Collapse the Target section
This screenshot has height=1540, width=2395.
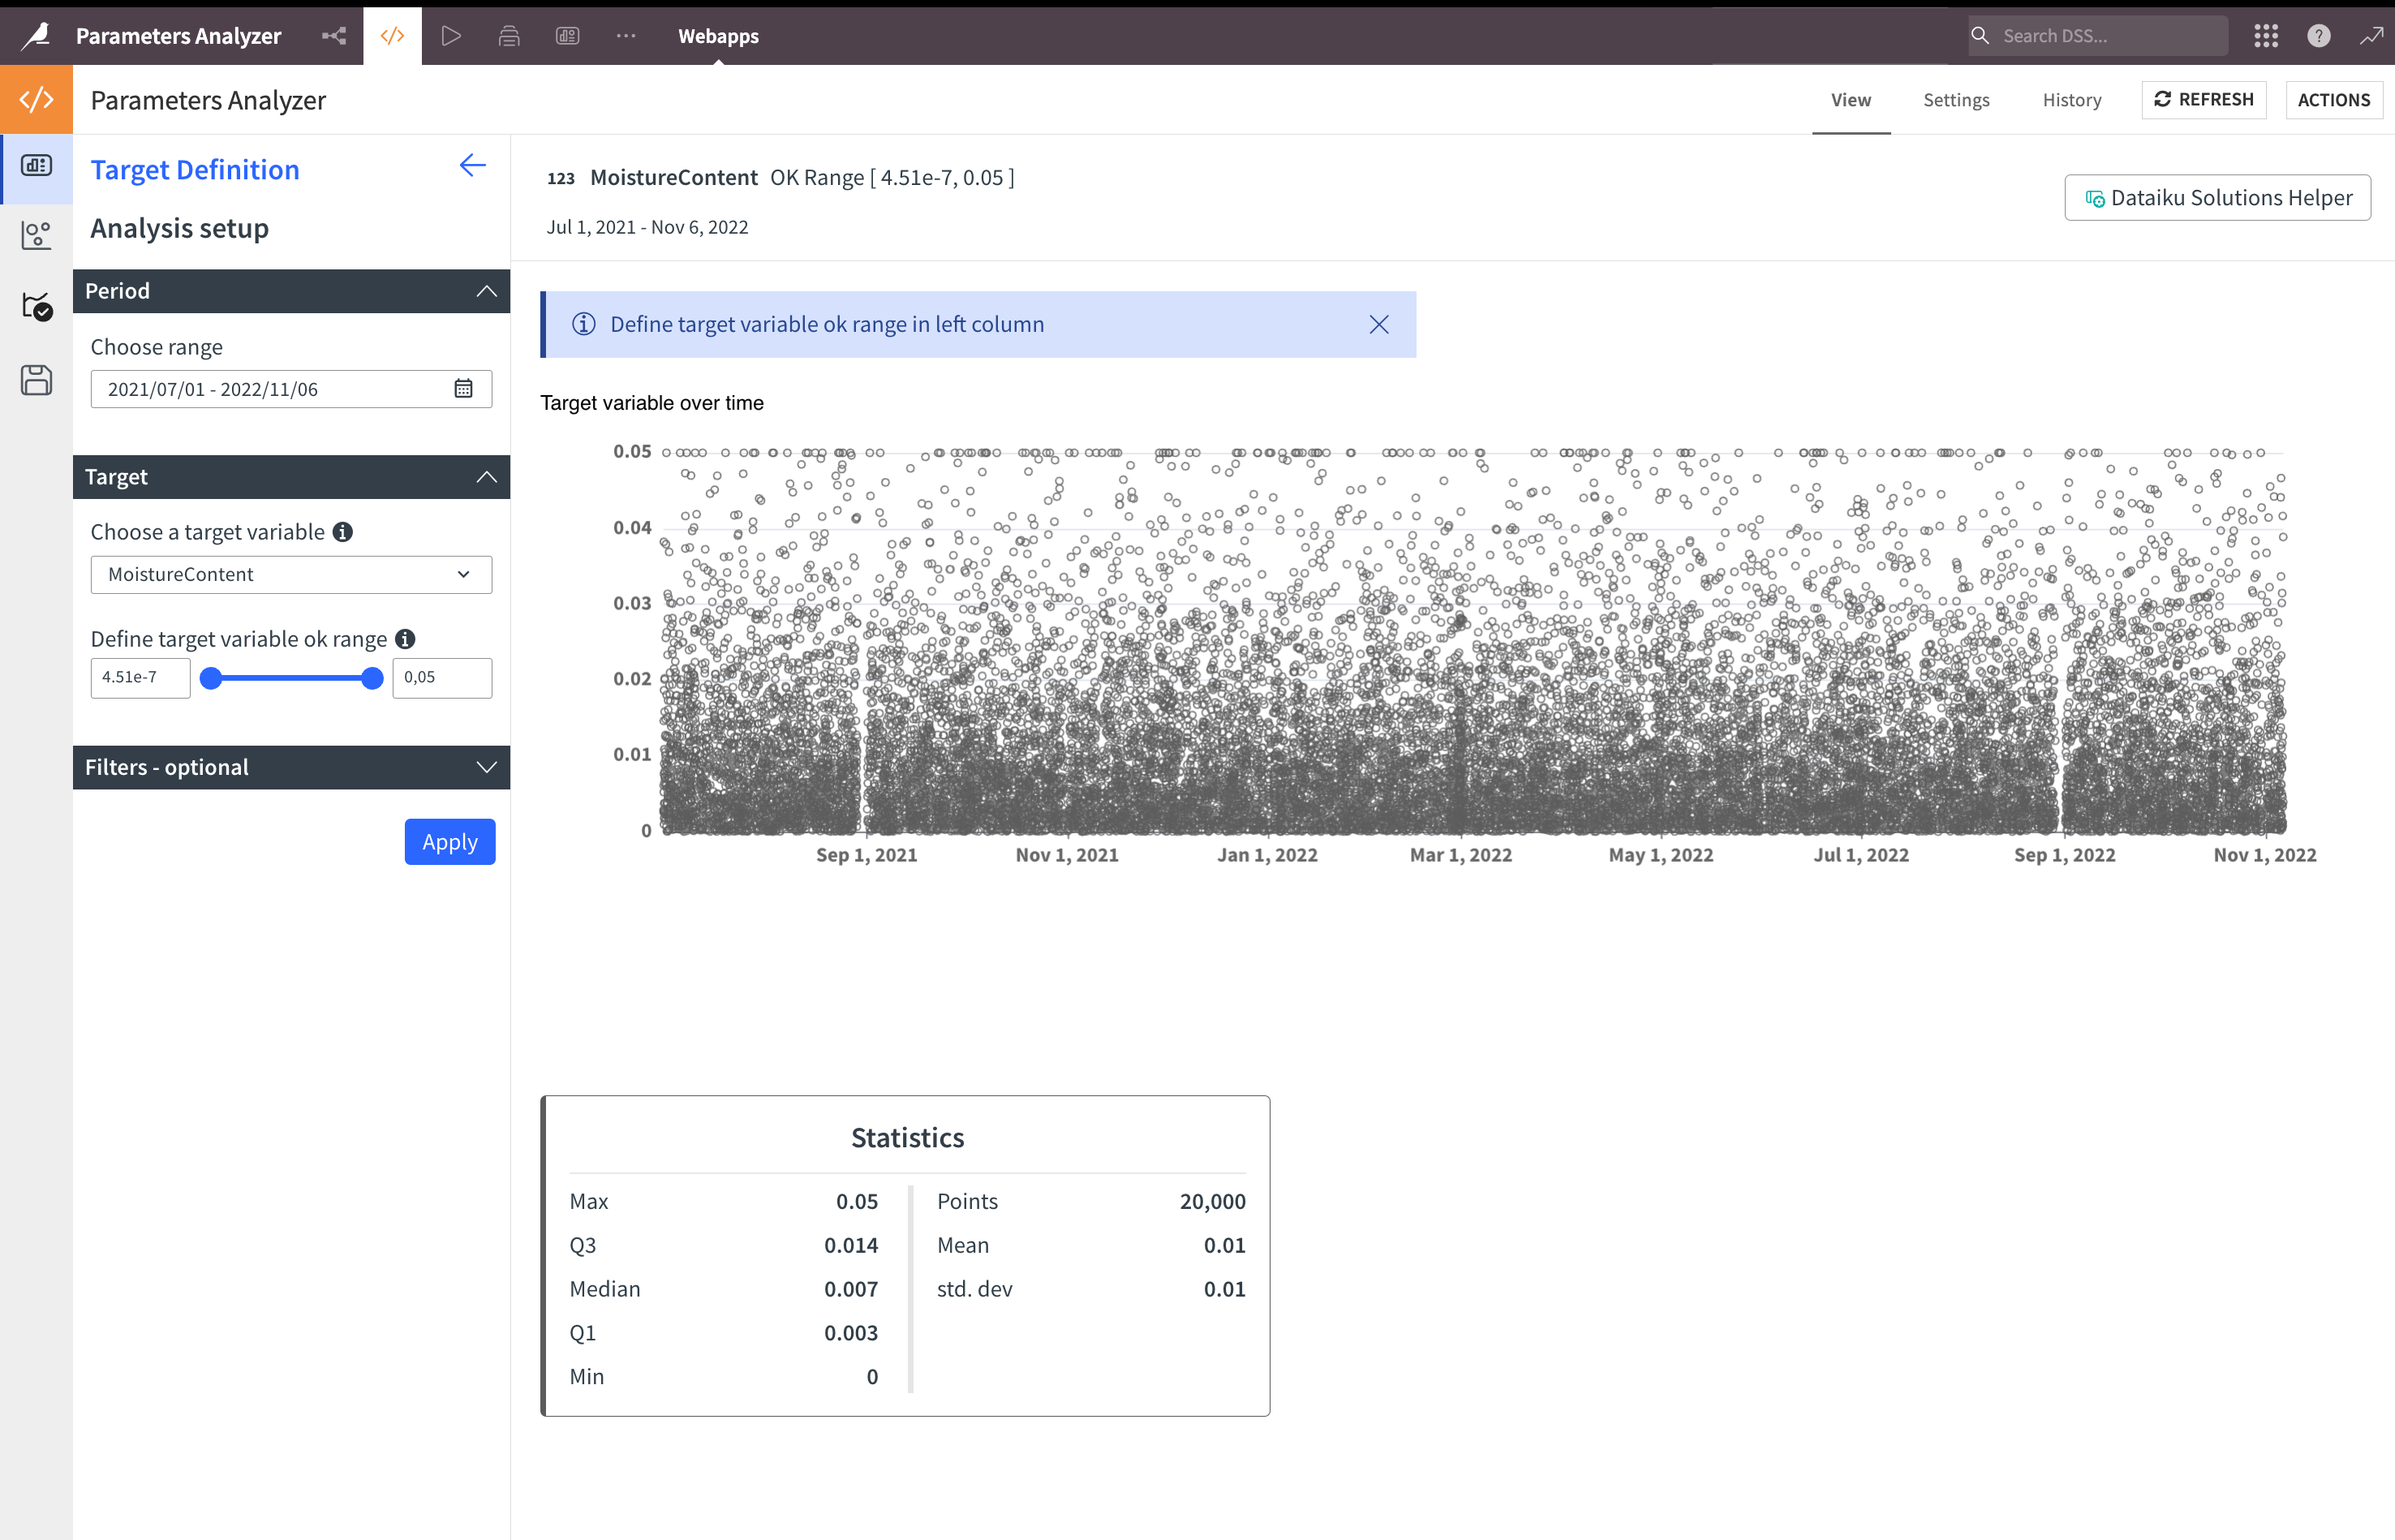[x=486, y=477]
